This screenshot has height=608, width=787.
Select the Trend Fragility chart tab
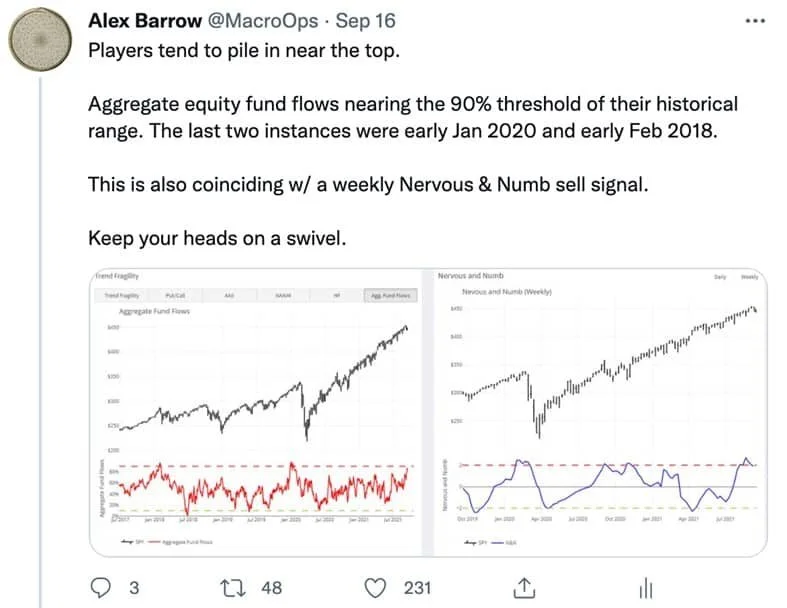pyautogui.click(x=122, y=295)
